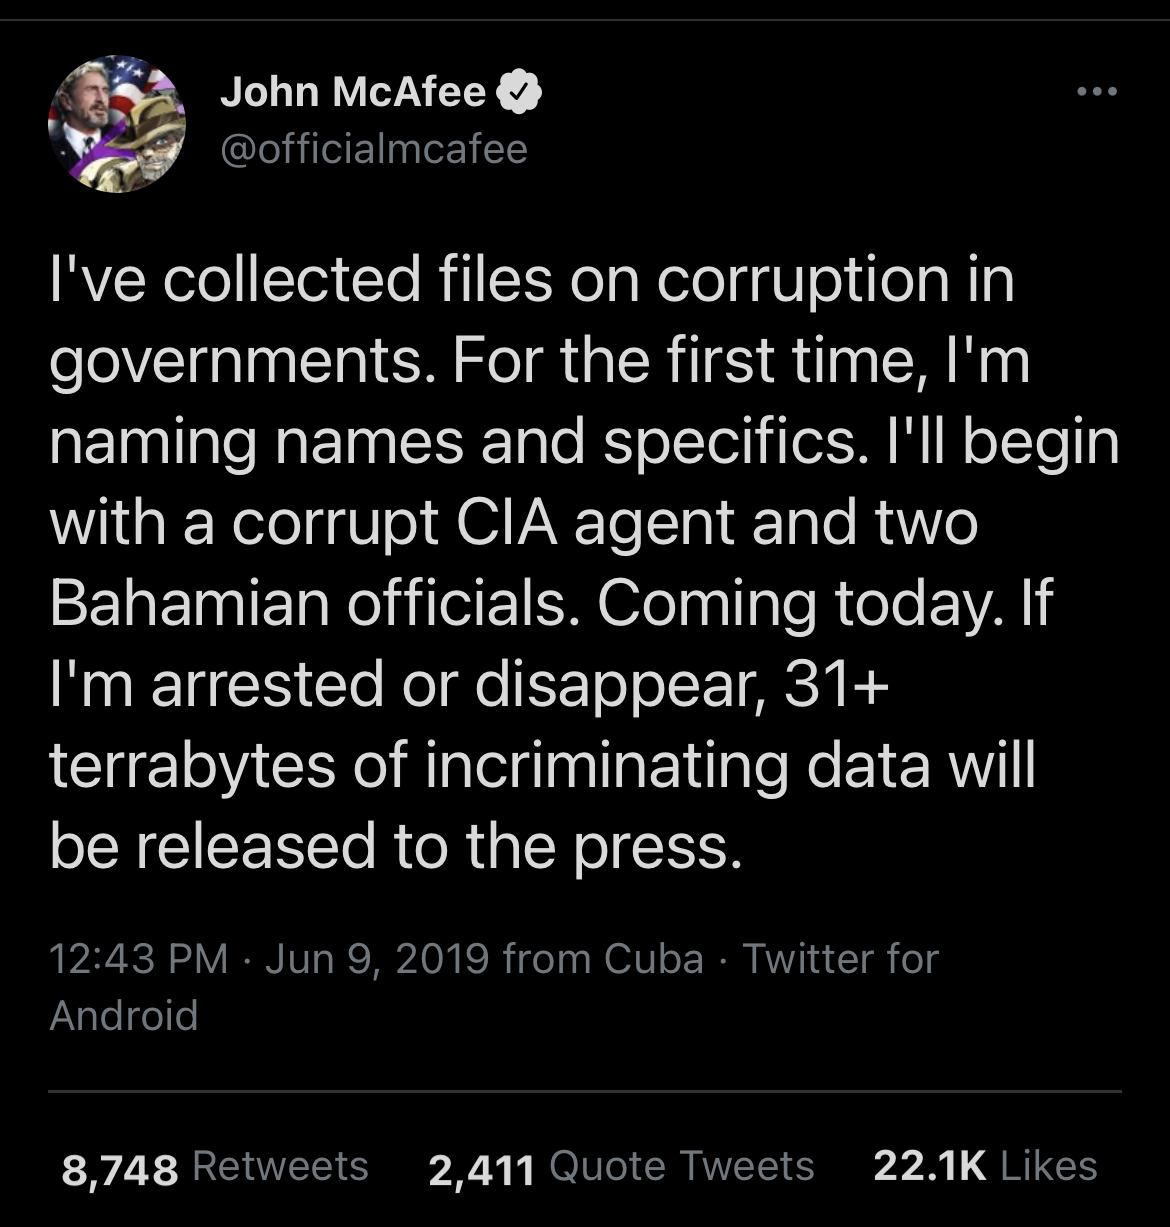Open the three-dot more options menu
The width and height of the screenshot is (1170, 1227).
click(1096, 92)
